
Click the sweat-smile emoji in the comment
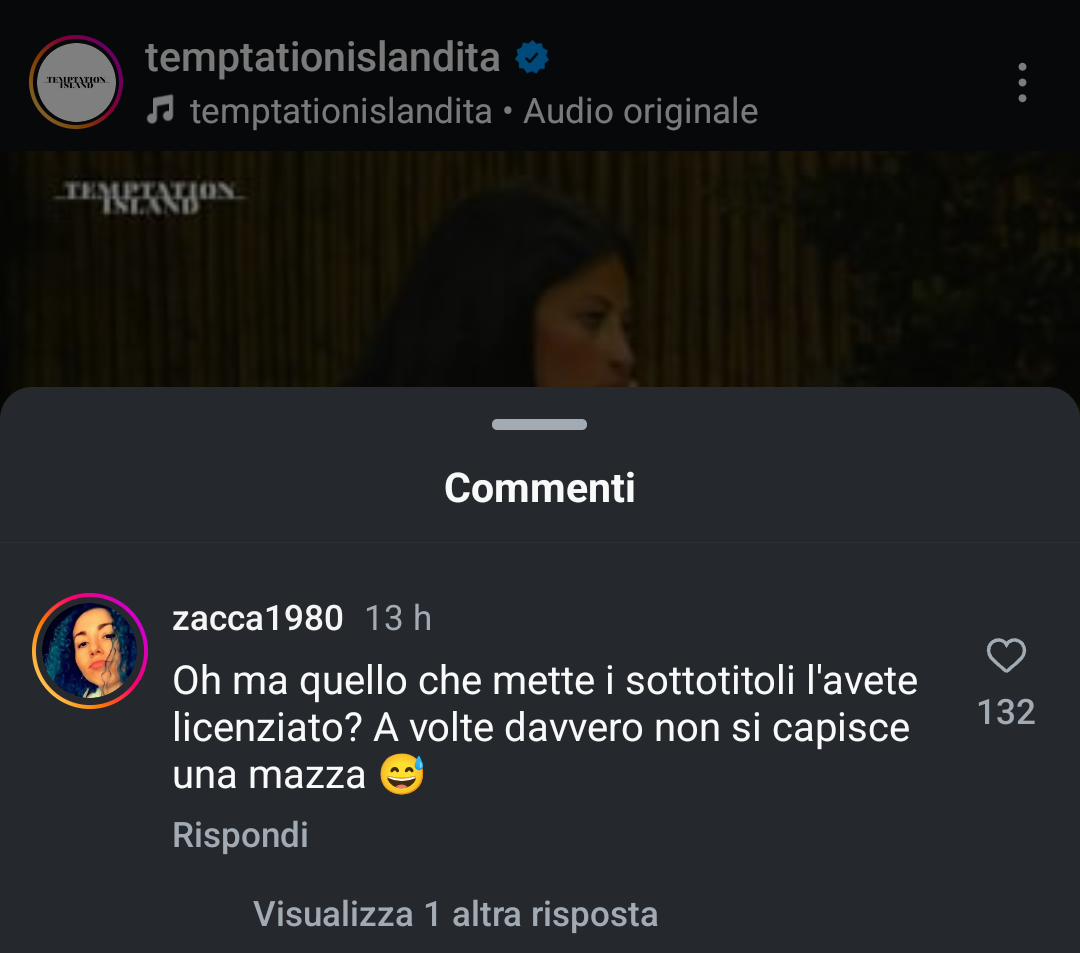click(402, 775)
